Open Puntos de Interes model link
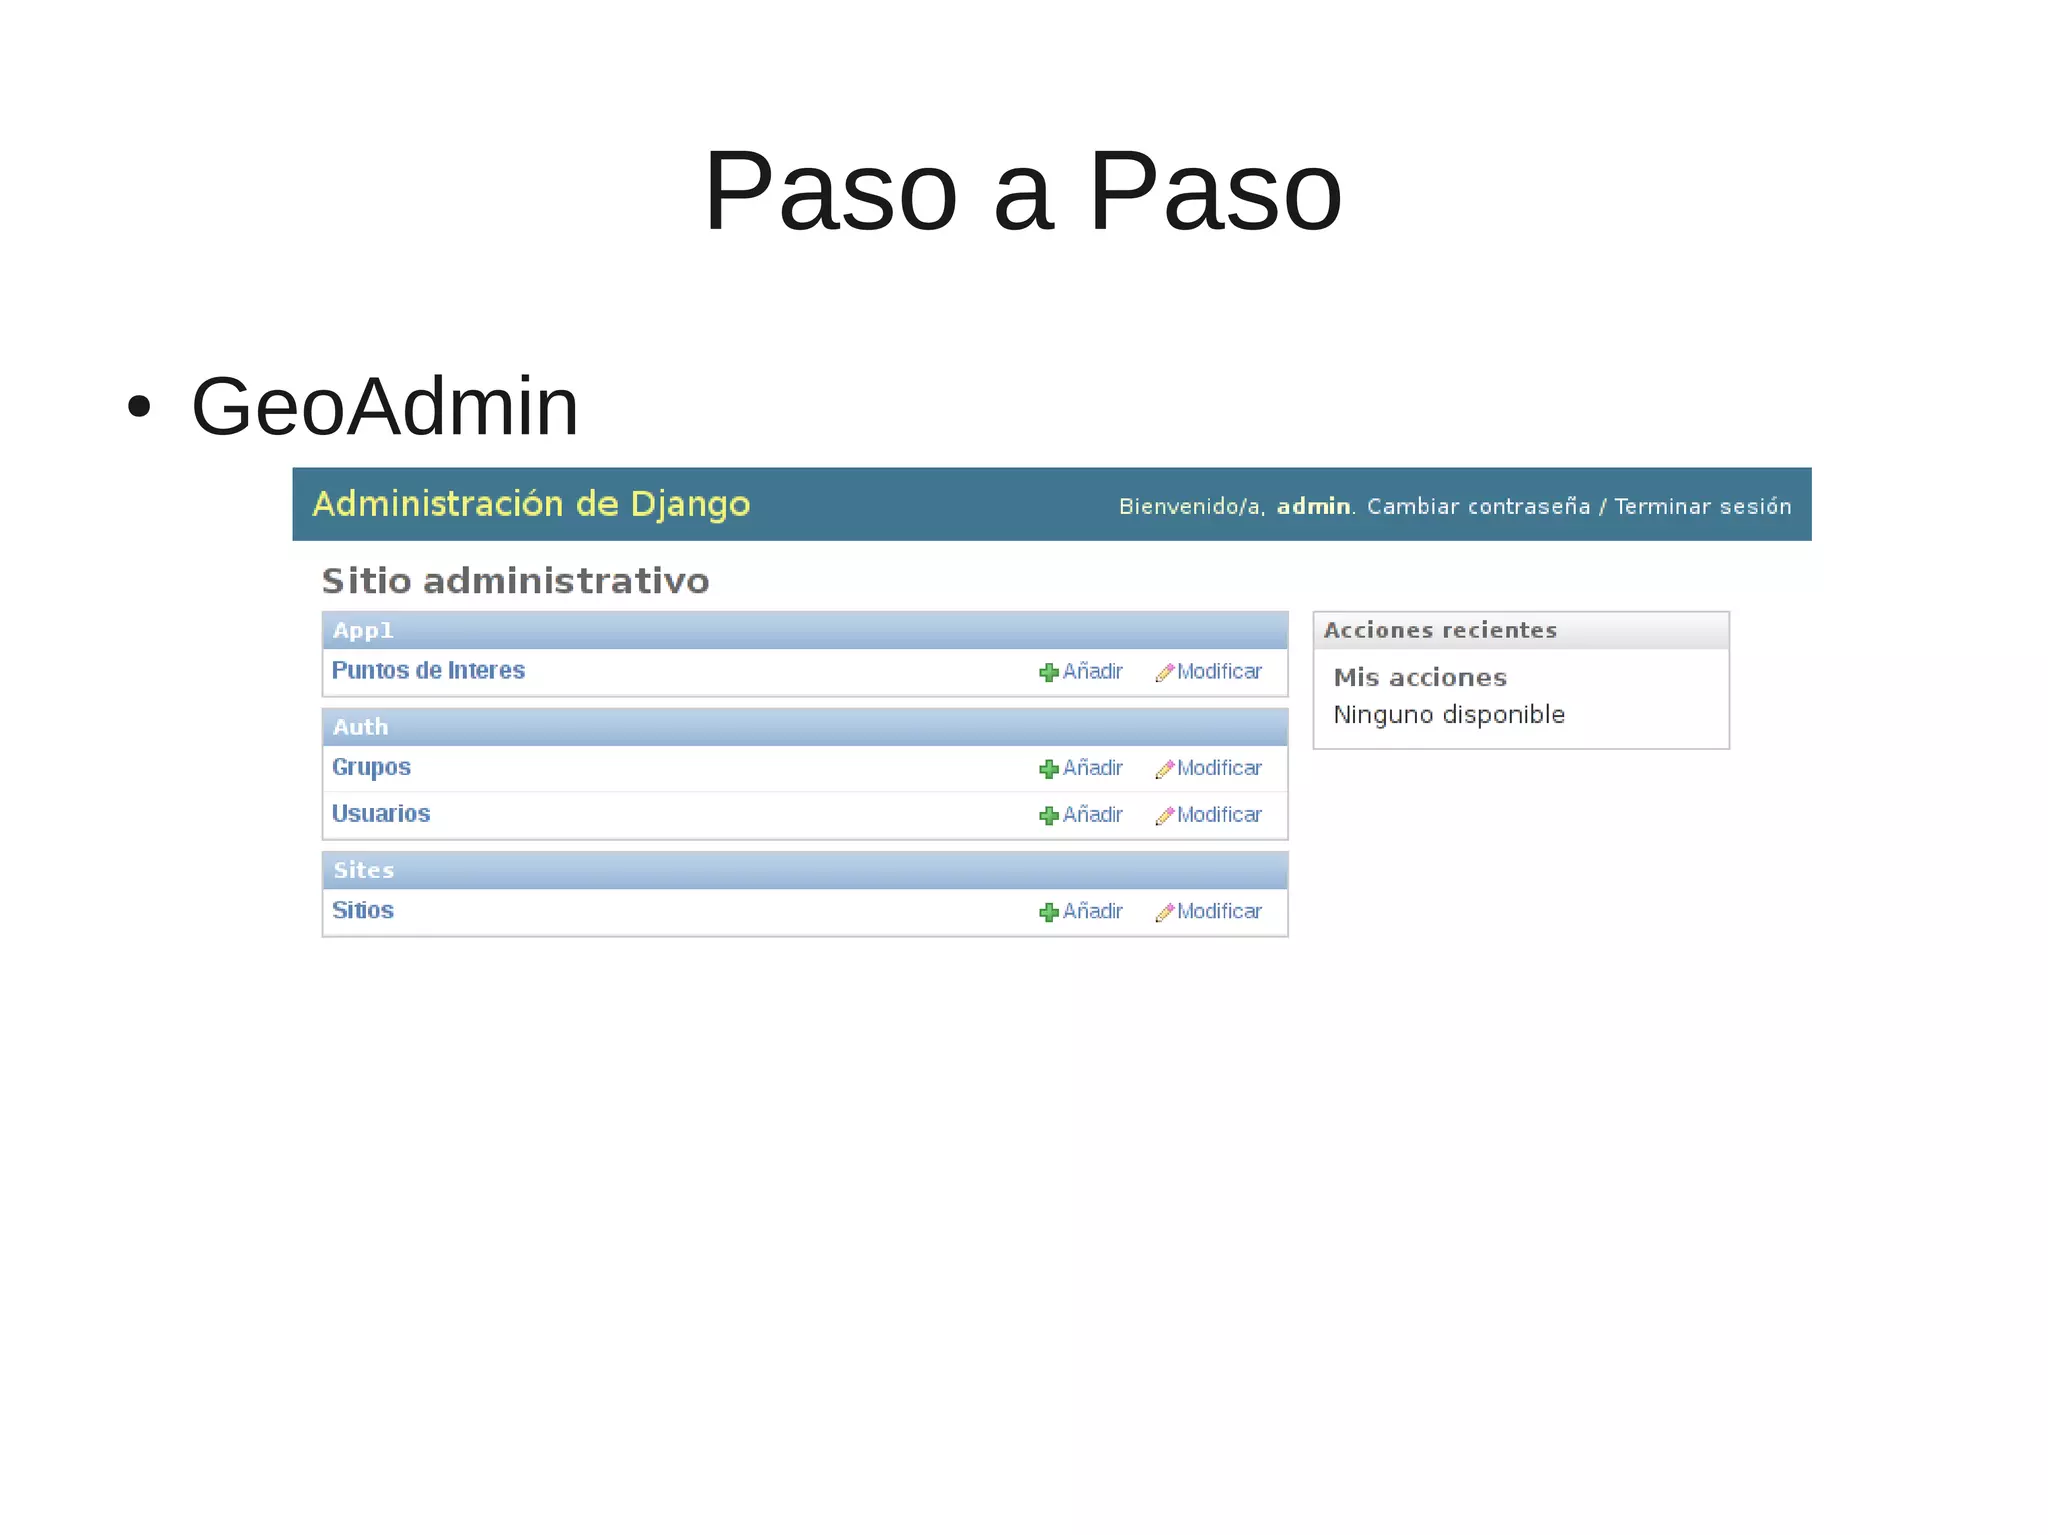The image size is (2048, 1535). [x=428, y=670]
